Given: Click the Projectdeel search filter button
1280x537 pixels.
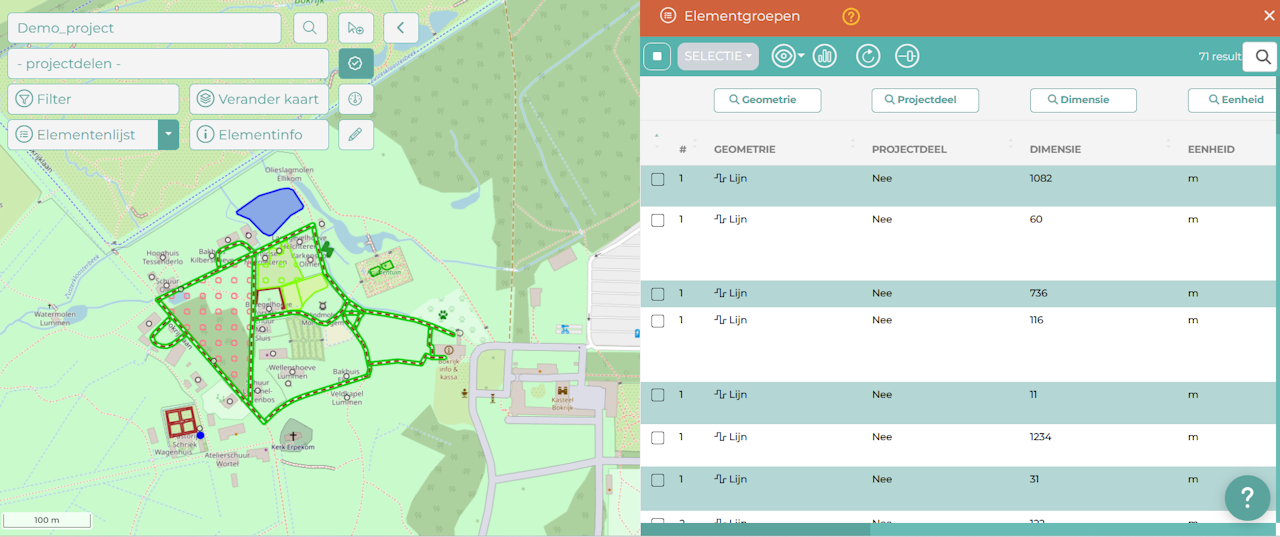Looking at the screenshot, I should [925, 100].
